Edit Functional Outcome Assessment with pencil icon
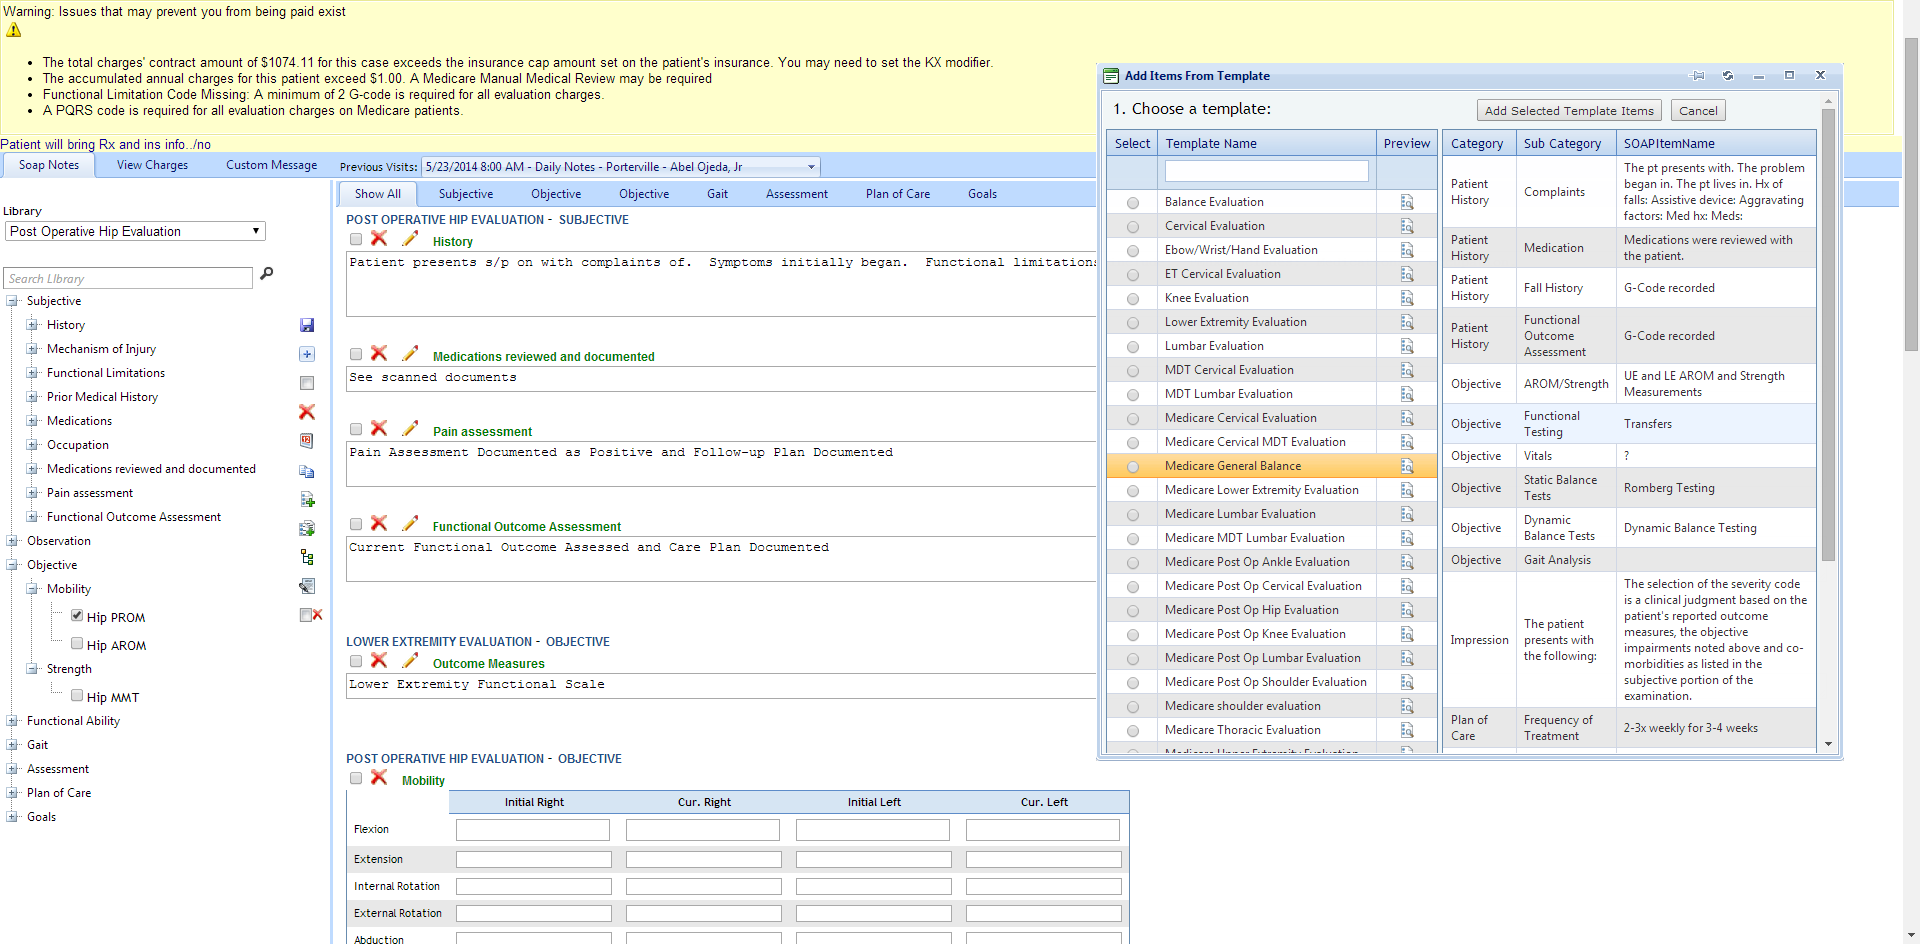1920x944 pixels. [x=410, y=523]
